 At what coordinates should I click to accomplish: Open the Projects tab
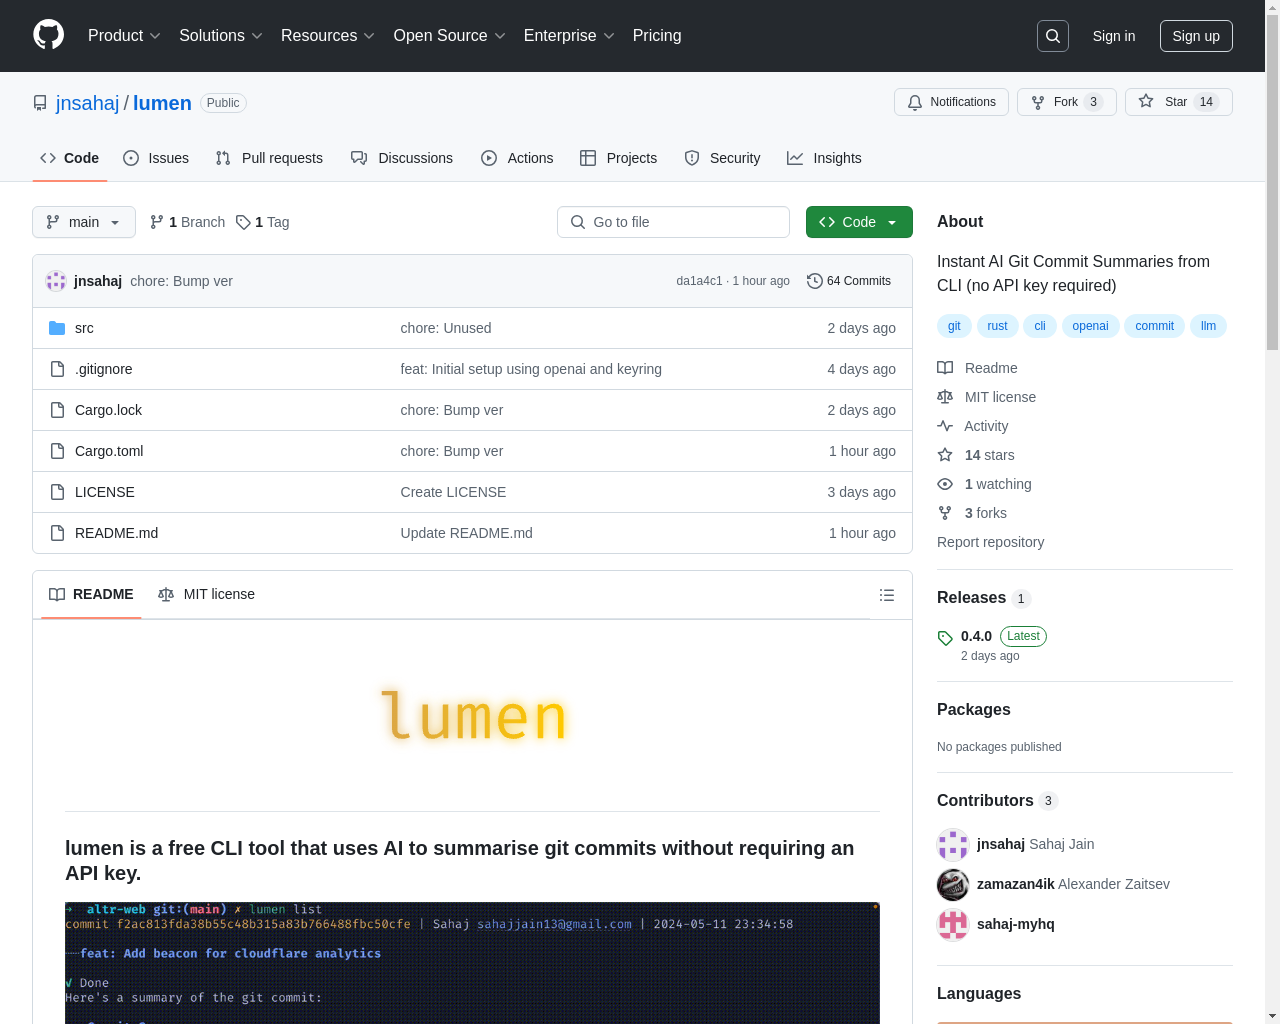point(619,158)
